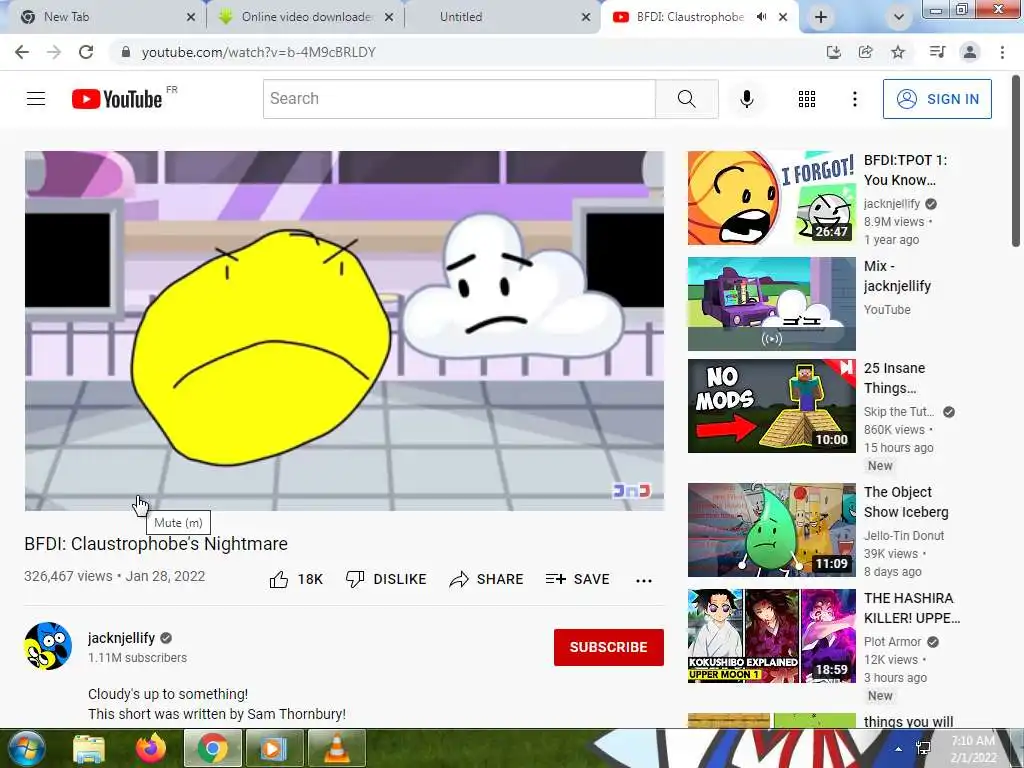Open The Object Show Iceberg title

click(x=906, y=502)
